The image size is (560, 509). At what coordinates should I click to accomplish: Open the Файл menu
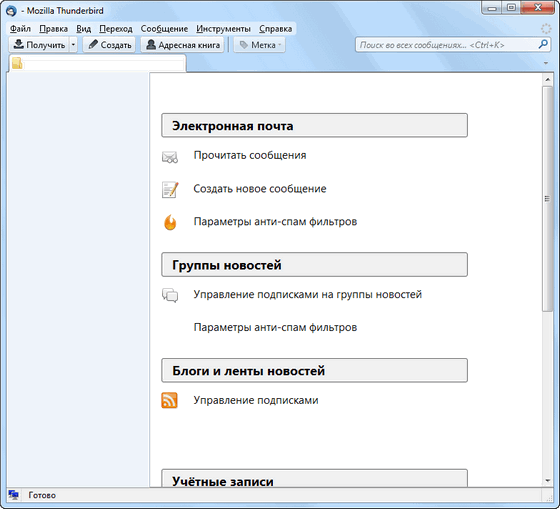click(x=20, y=29)
